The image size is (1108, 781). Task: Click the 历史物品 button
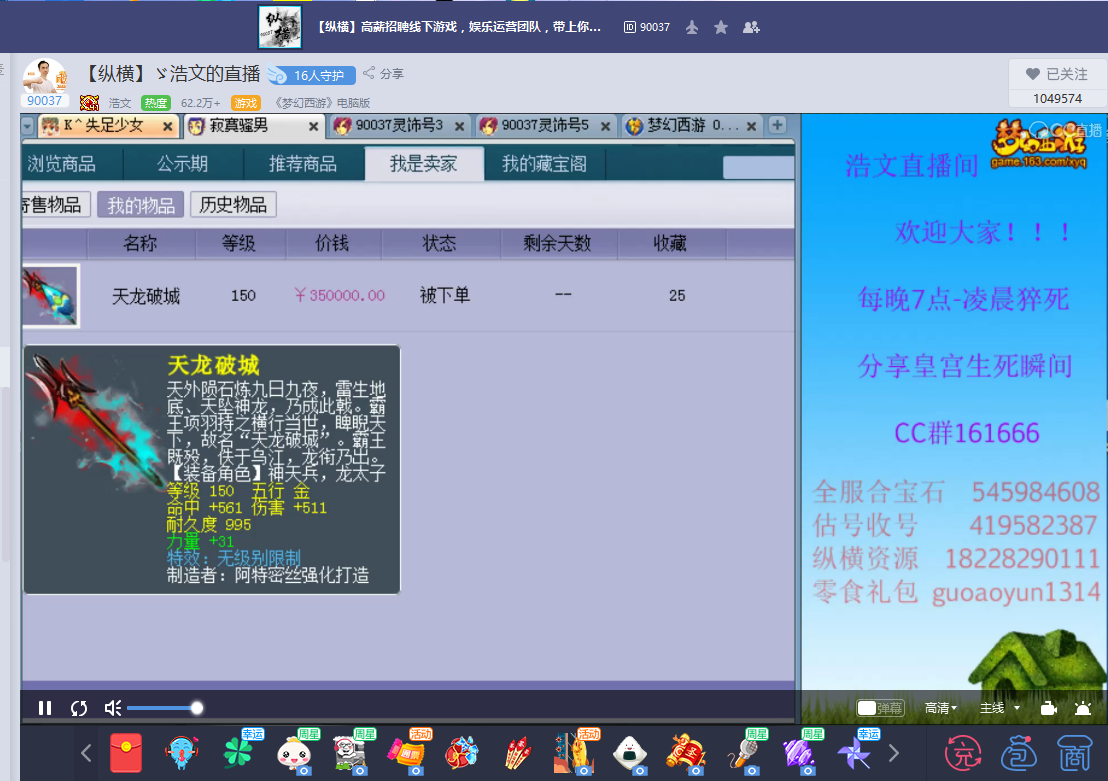[233, 205]
